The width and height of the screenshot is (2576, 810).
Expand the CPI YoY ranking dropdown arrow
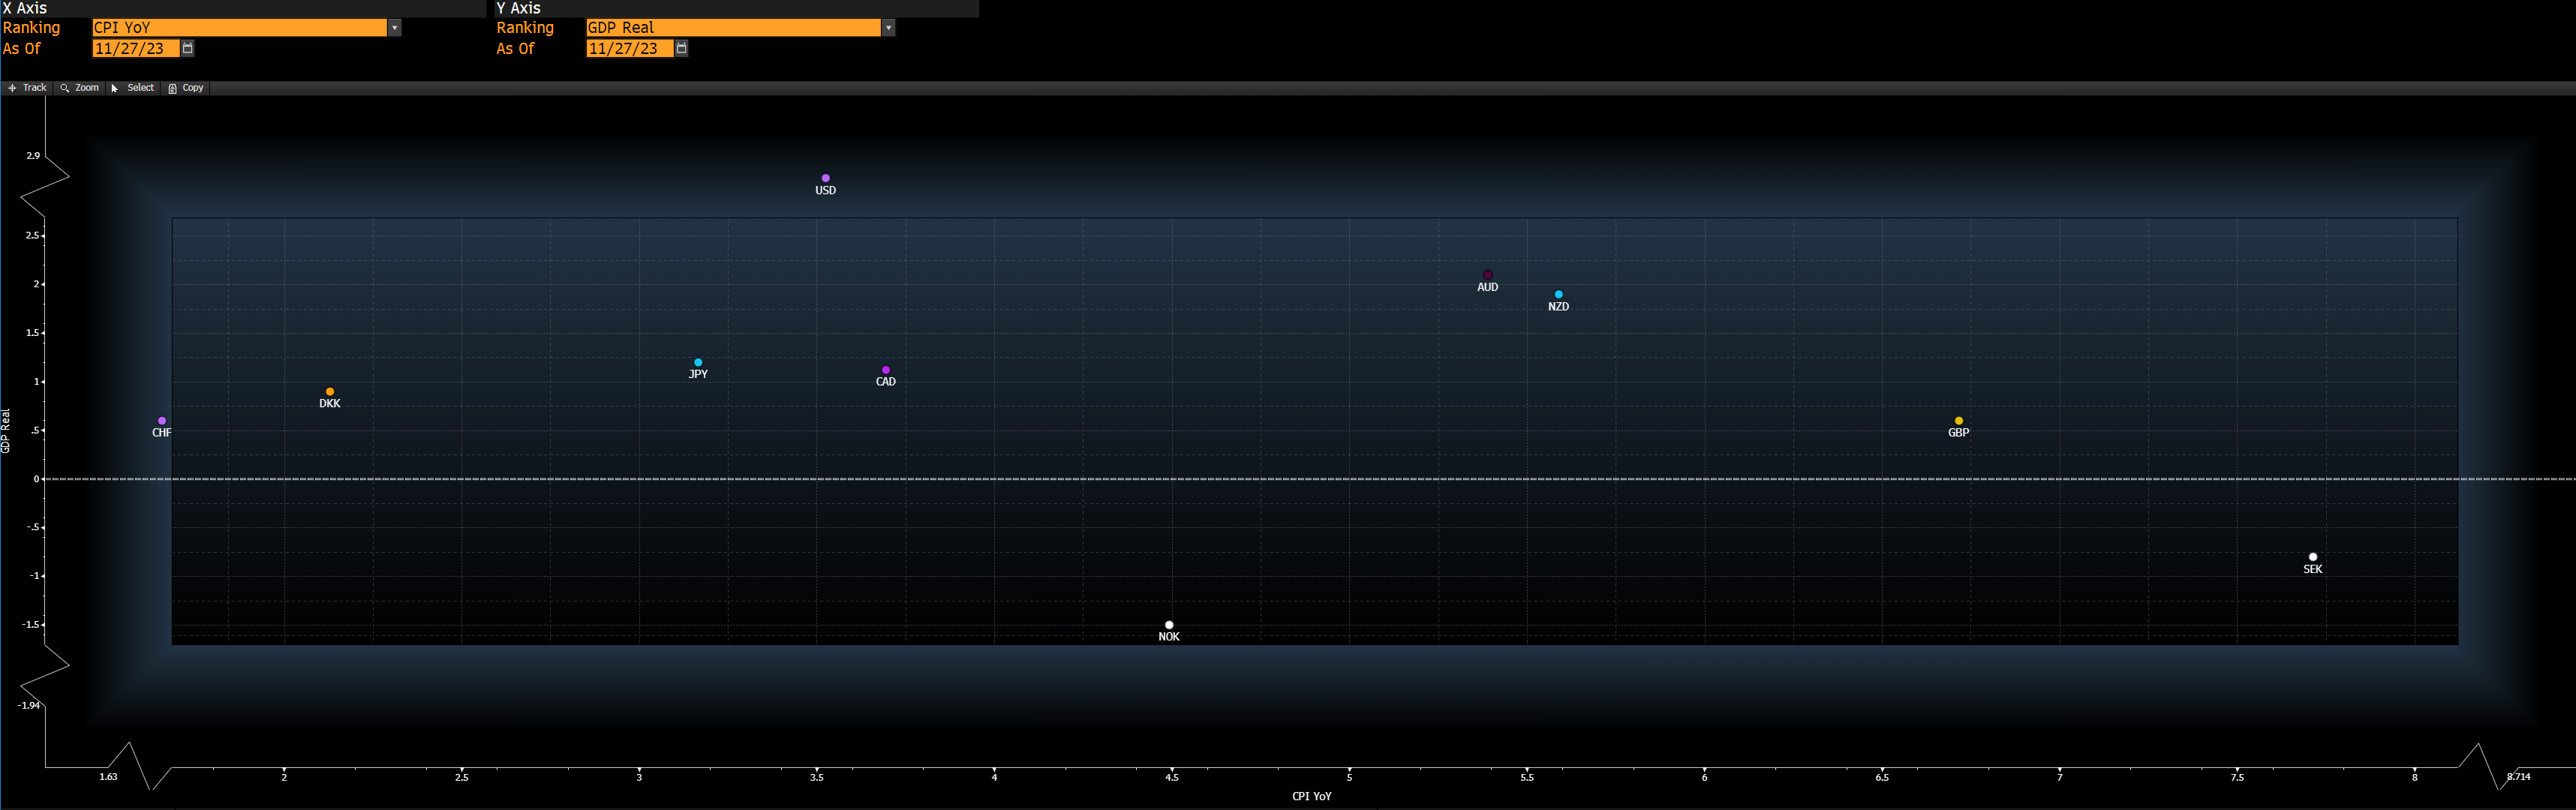pos(395,28)
